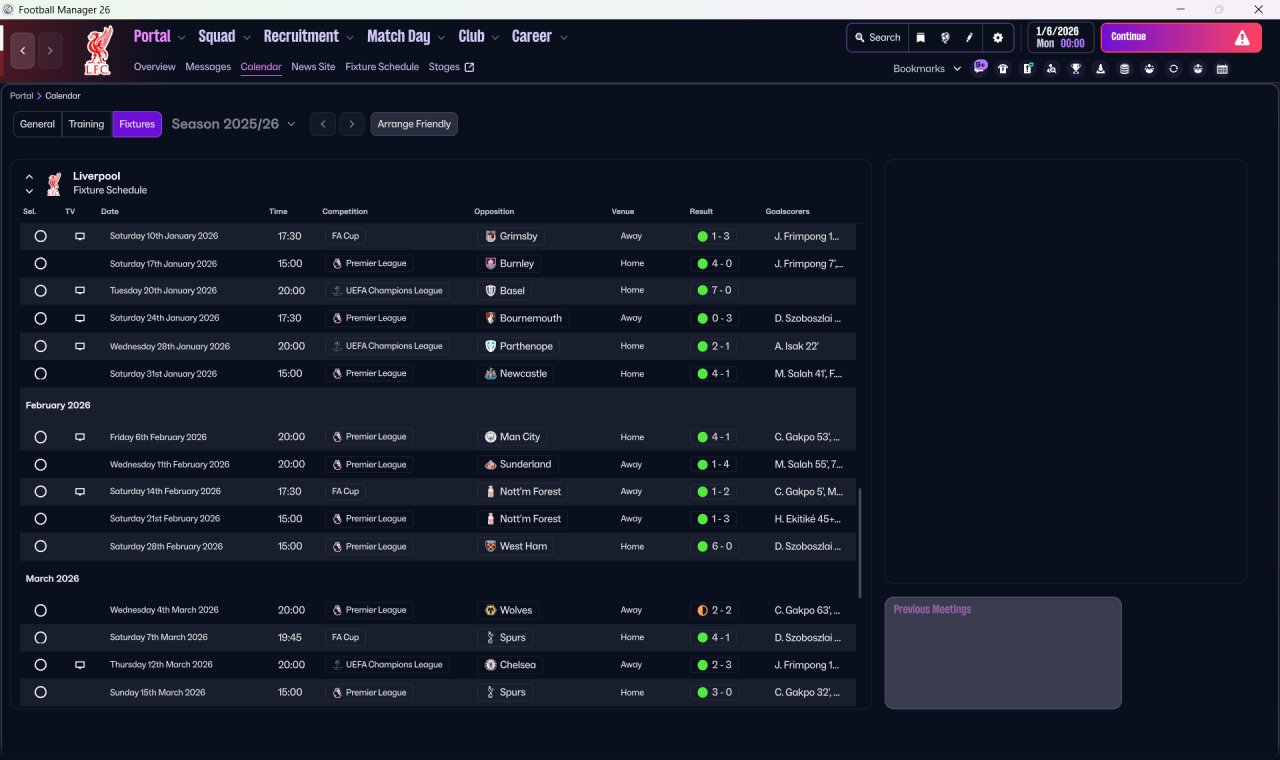The width and height of the screenshot is (1280, 760).
Task: Click the bookmark icon beside Search
Action: point(921,38)
